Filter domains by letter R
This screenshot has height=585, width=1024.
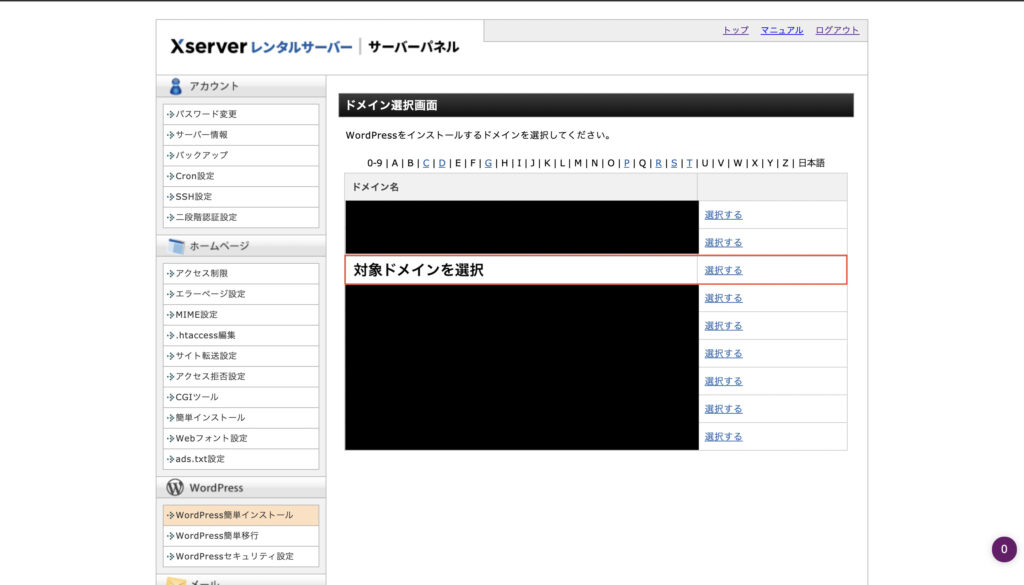[658, 163]
